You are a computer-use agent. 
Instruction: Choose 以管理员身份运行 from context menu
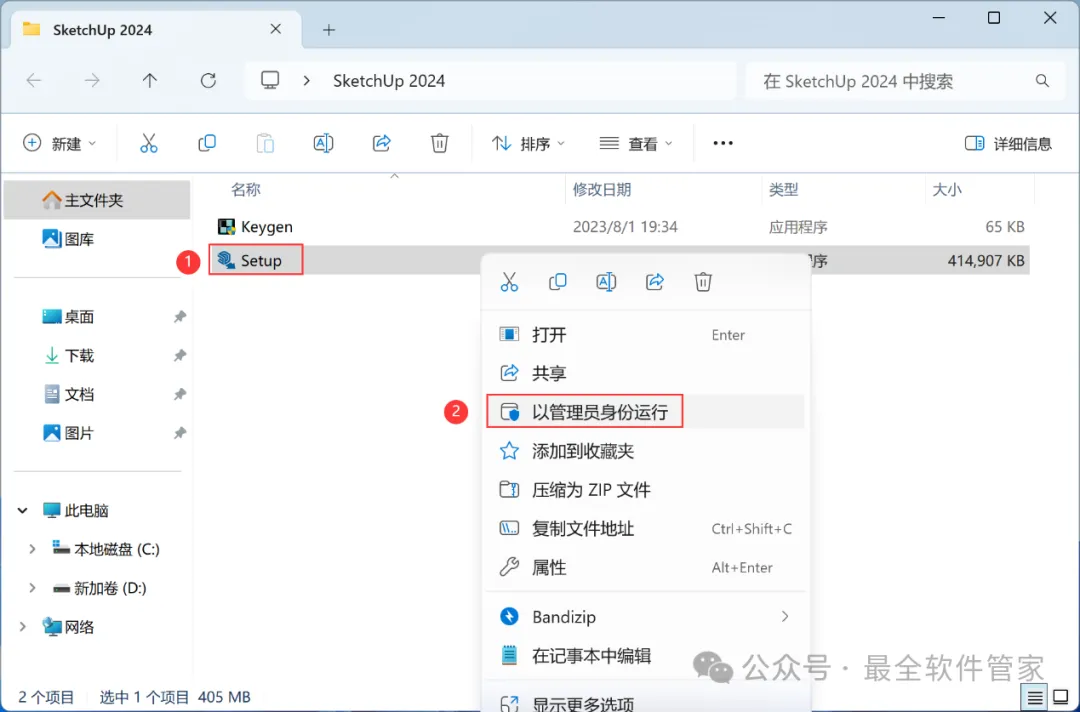[x=645, y=412]
